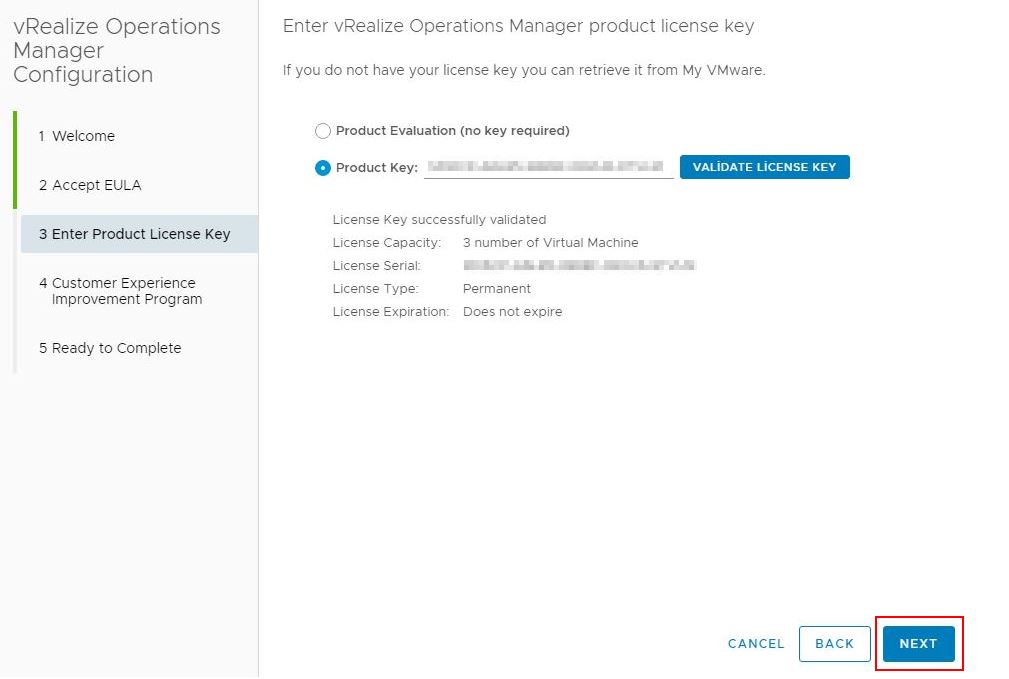Click into the Product Key input field
The image size is (1009, 679).
(x=548, y=167)
